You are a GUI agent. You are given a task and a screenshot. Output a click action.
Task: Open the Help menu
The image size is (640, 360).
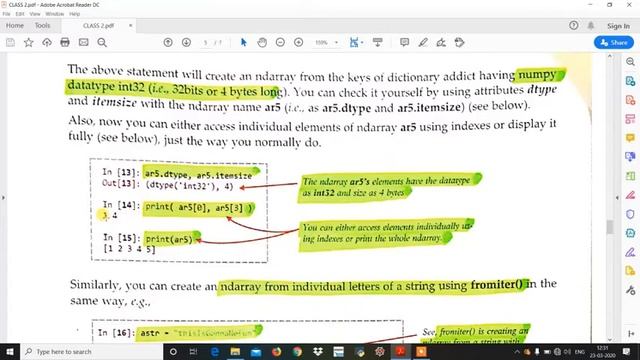pos(75,14)
